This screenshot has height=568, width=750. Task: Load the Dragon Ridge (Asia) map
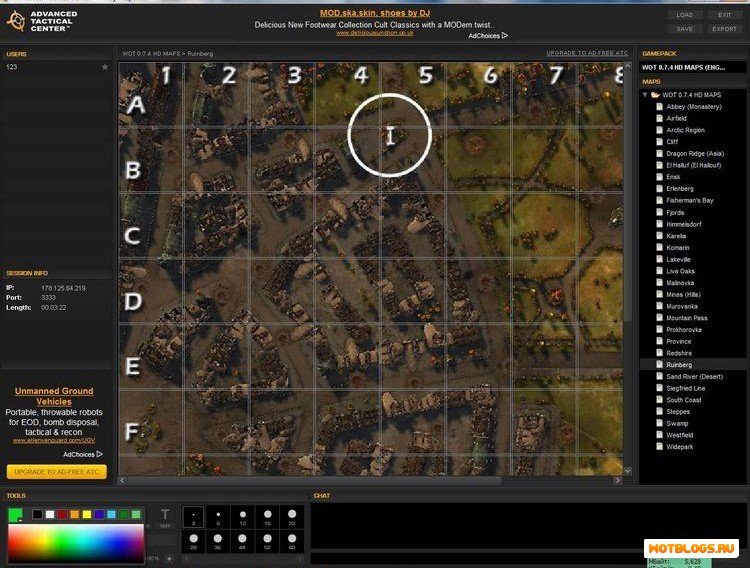tap(695, 154)
